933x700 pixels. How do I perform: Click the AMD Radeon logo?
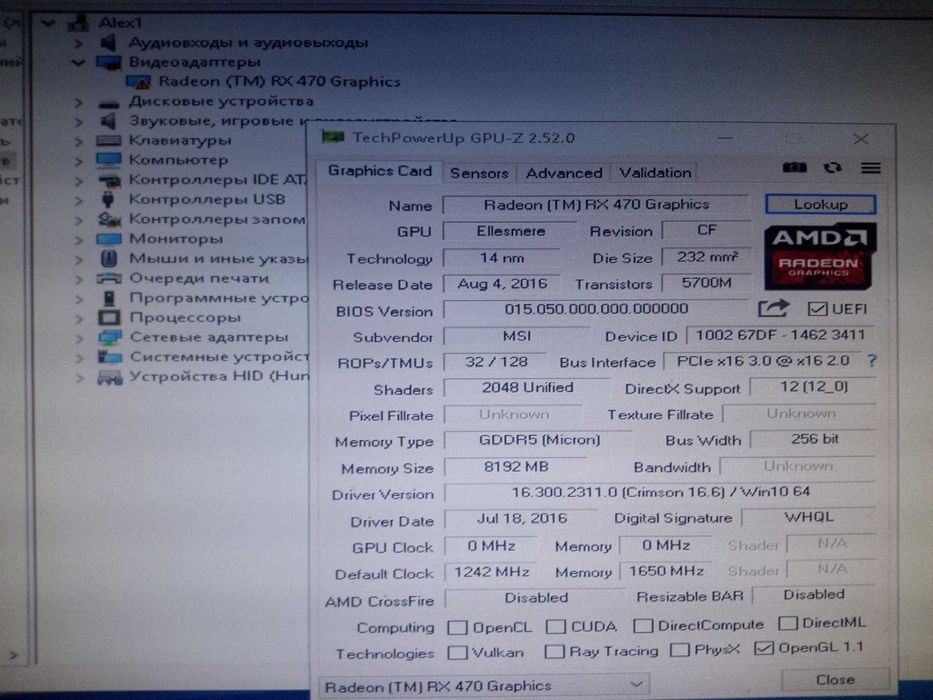pyautogui.click(x=820, y=255)
